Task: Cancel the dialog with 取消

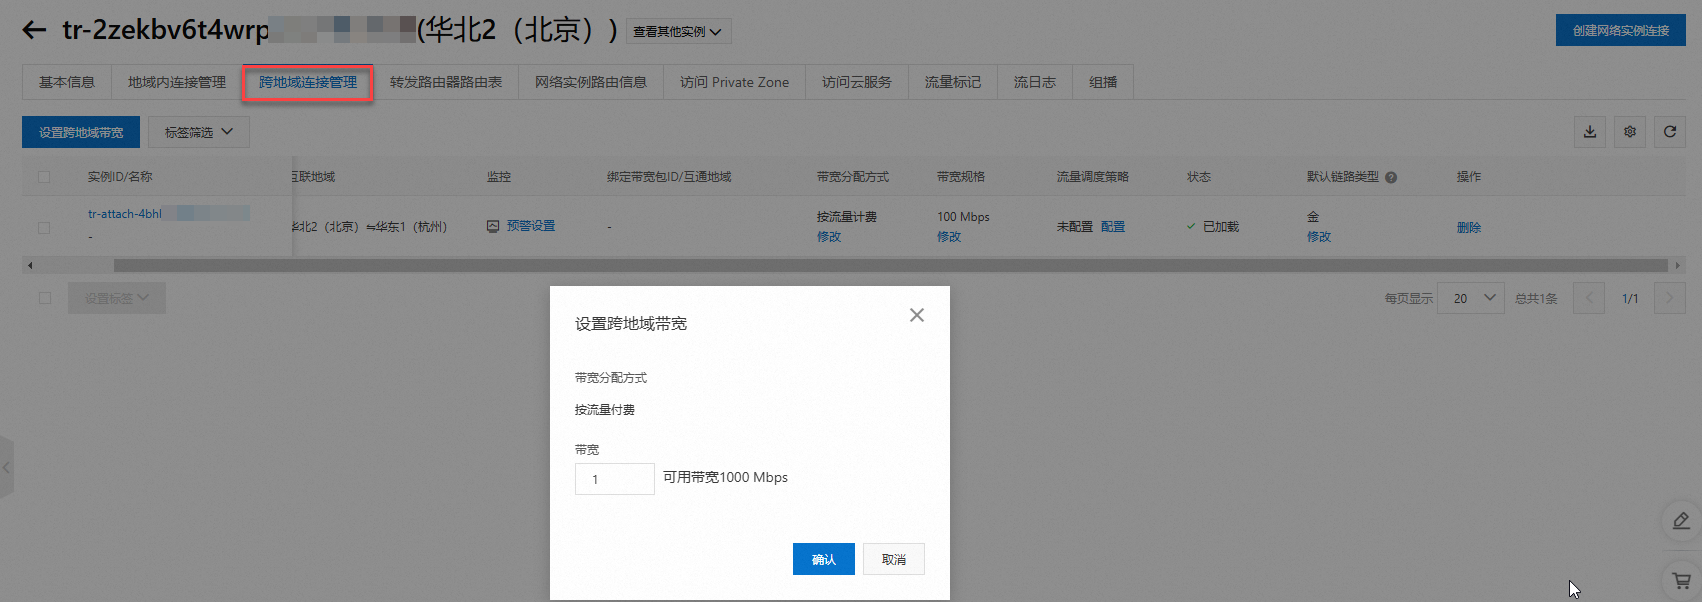Action: pyautogui.click(x=894, y=559)
